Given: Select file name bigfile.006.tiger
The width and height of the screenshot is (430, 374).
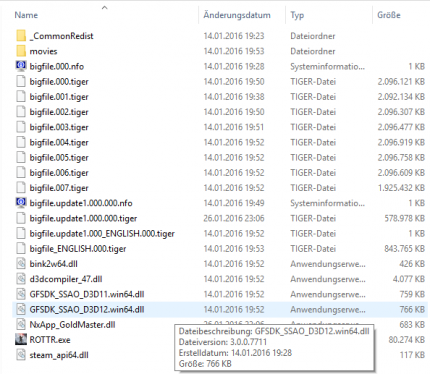Looking at the screenshot, I should pyautogui.click(x=59, y=173).
